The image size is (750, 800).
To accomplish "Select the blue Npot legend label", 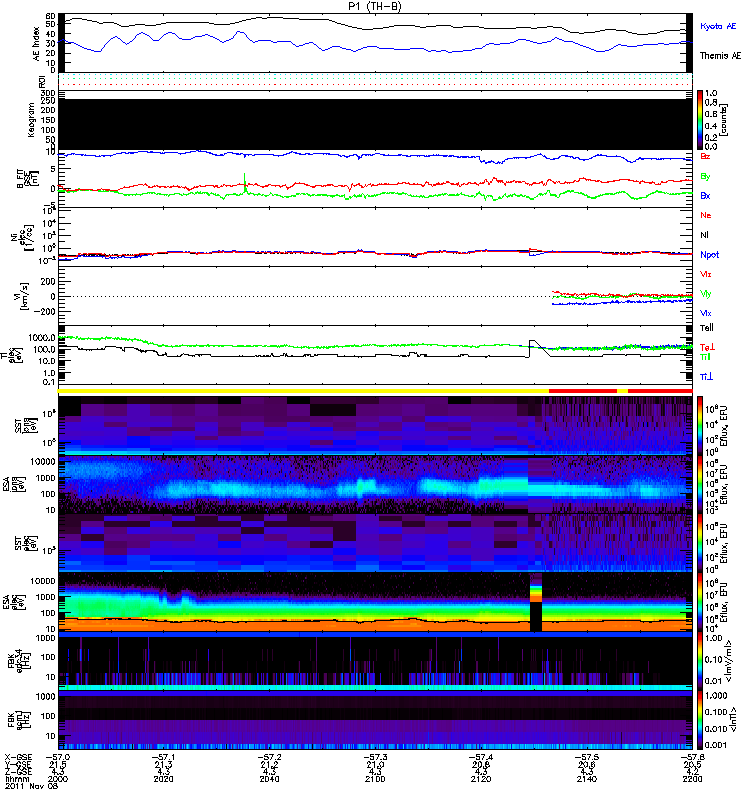I will [x=710, y=255].
